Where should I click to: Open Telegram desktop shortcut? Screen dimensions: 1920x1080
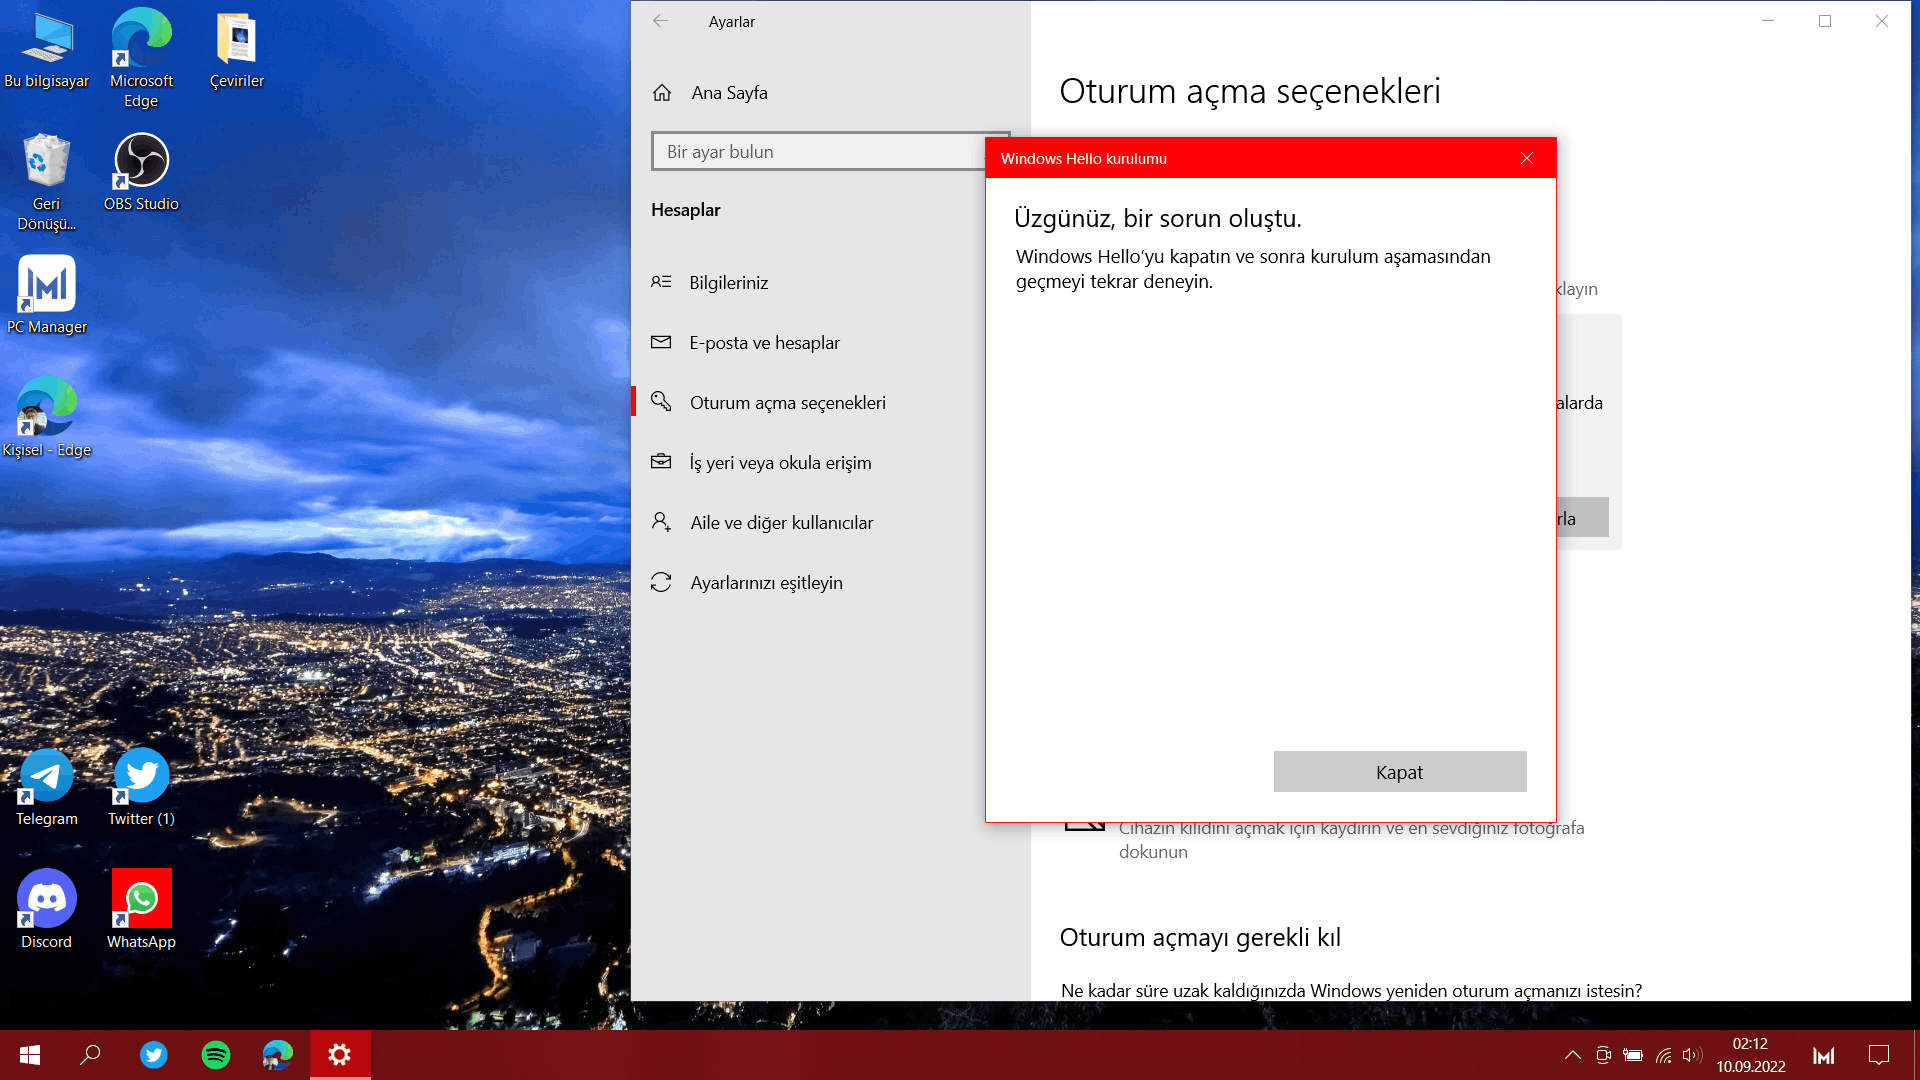click(47, 785)
